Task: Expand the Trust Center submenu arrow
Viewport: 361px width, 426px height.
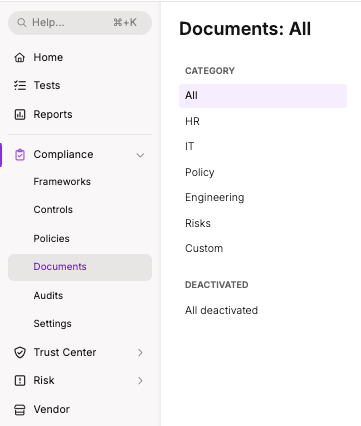Action: 140,352
